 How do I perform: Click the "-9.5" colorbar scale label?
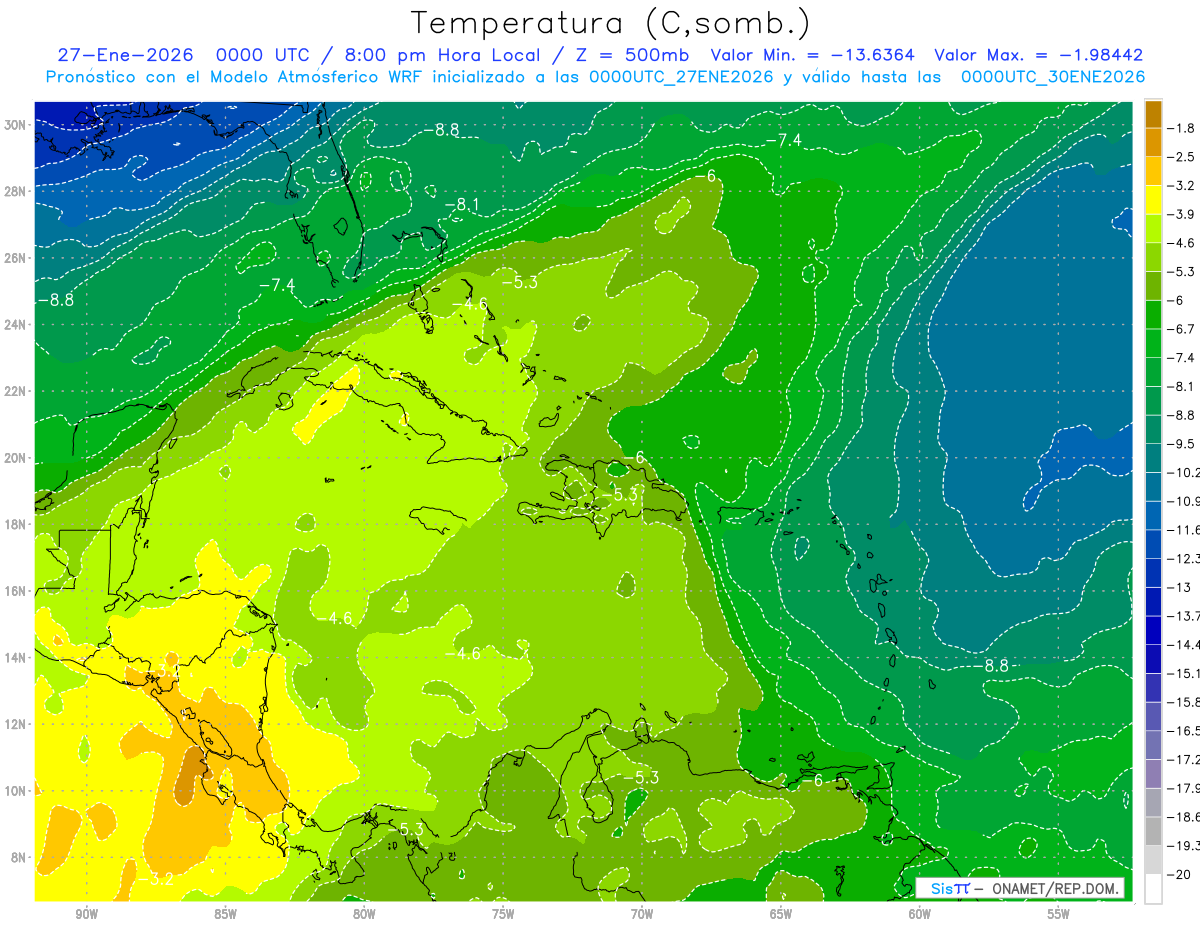[1182, 444]
